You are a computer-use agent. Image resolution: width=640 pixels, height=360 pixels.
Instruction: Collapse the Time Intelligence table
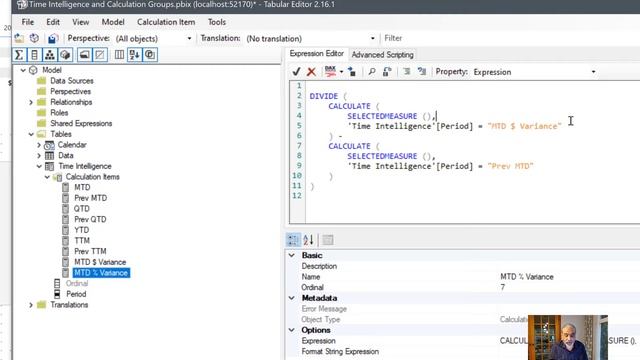(x=39, y=166)
